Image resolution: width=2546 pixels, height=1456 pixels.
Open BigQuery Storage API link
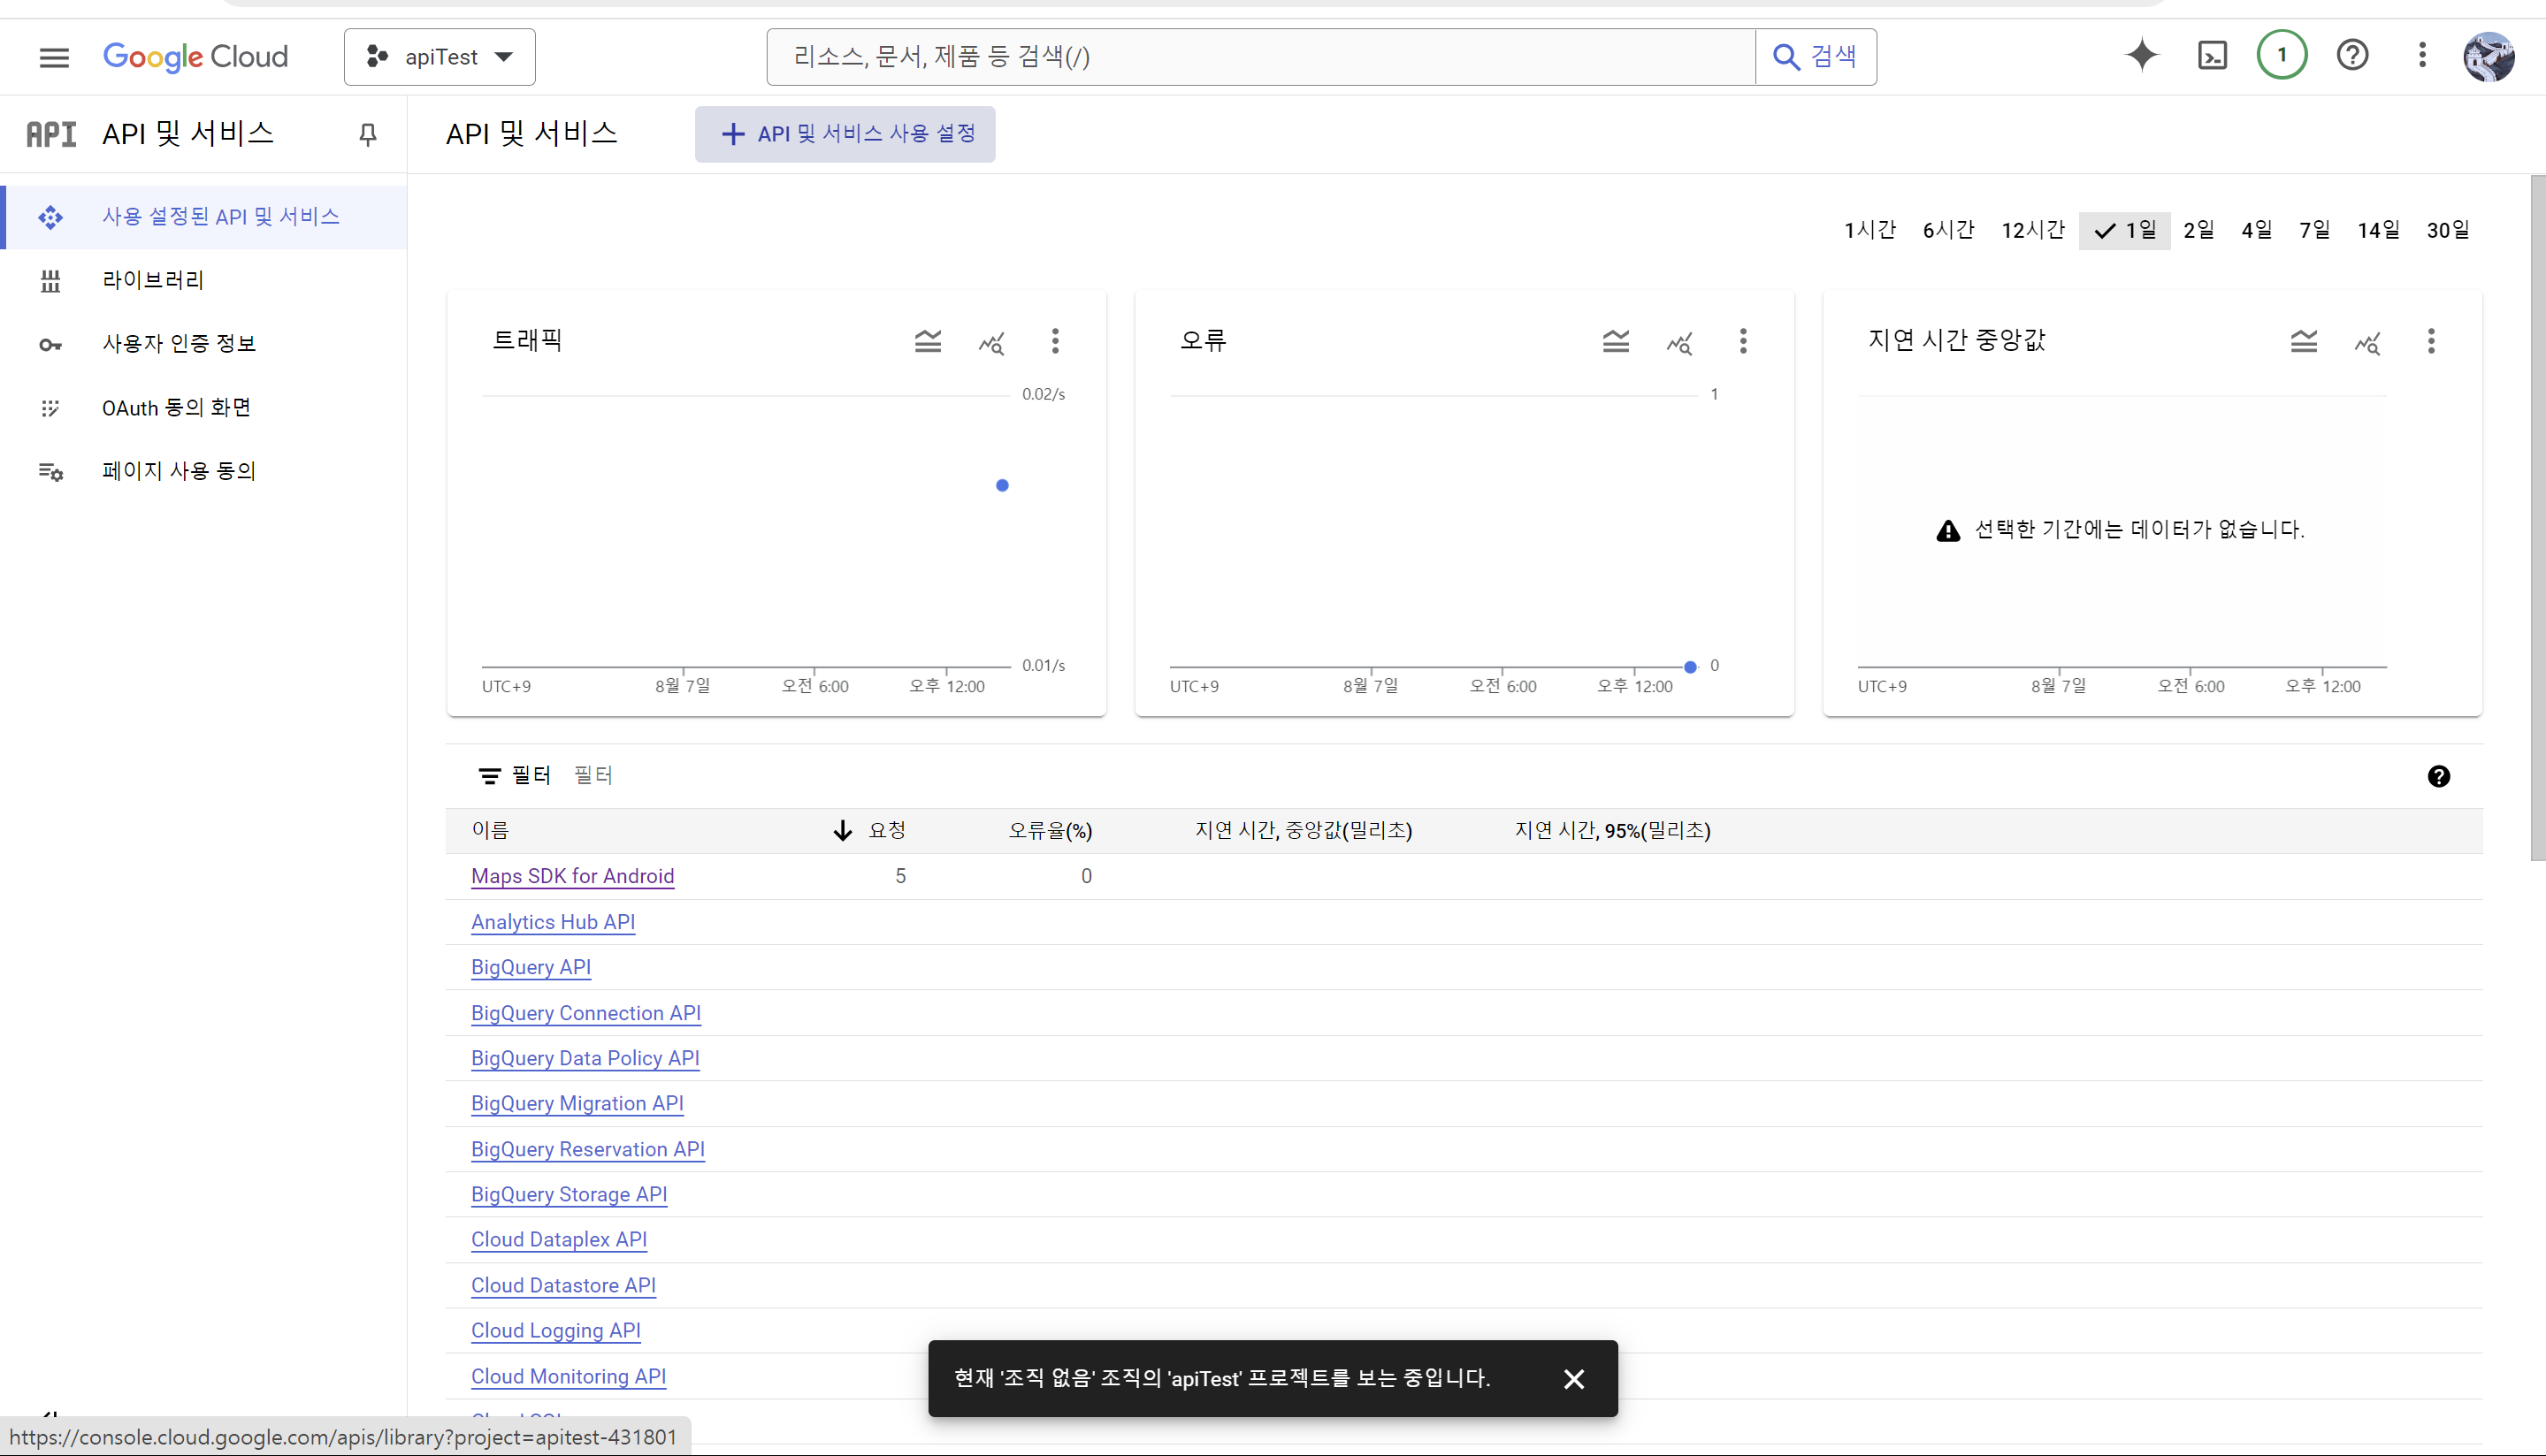pos(569,1195)
